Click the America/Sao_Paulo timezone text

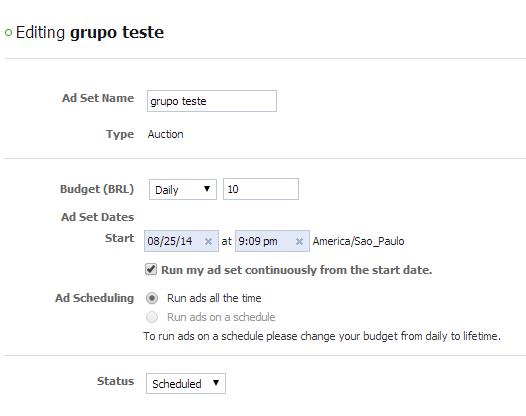tap(358, 241)
